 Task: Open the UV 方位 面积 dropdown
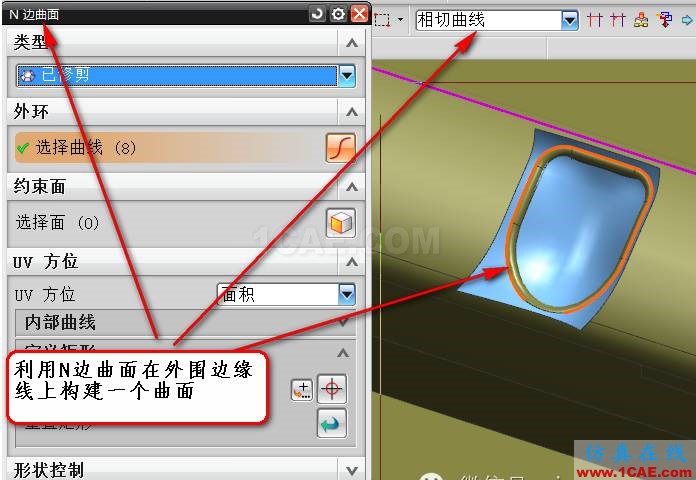click(347, 294)
